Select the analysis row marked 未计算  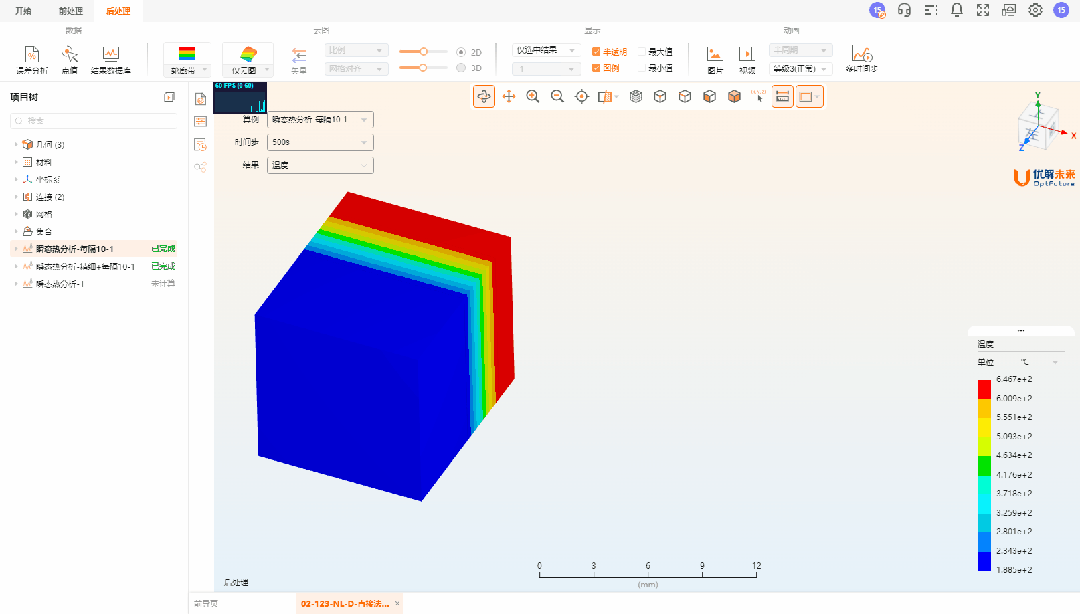click(x=94, y=284)
